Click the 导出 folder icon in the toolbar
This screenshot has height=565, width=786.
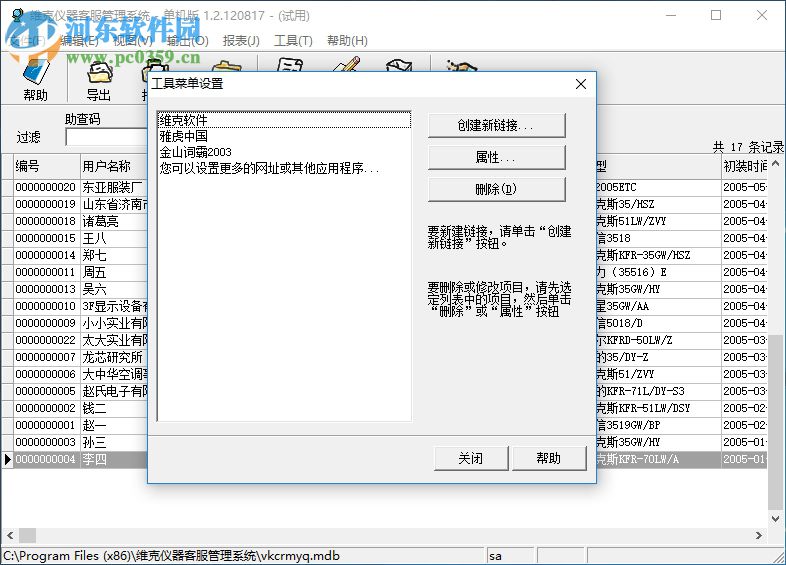pyautogui.click(x=99, y=72)
